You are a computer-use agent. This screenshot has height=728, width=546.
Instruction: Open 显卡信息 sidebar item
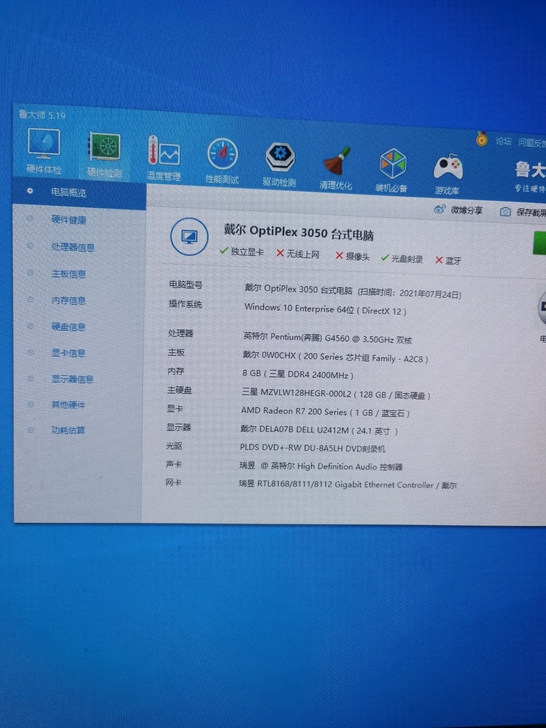point(69,353)
